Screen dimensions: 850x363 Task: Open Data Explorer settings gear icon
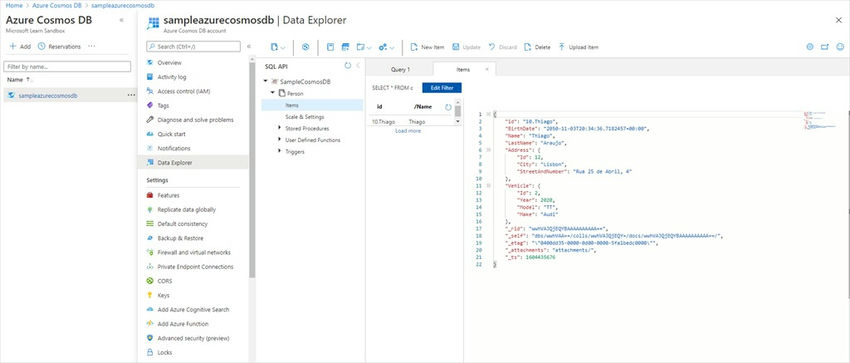810,47
